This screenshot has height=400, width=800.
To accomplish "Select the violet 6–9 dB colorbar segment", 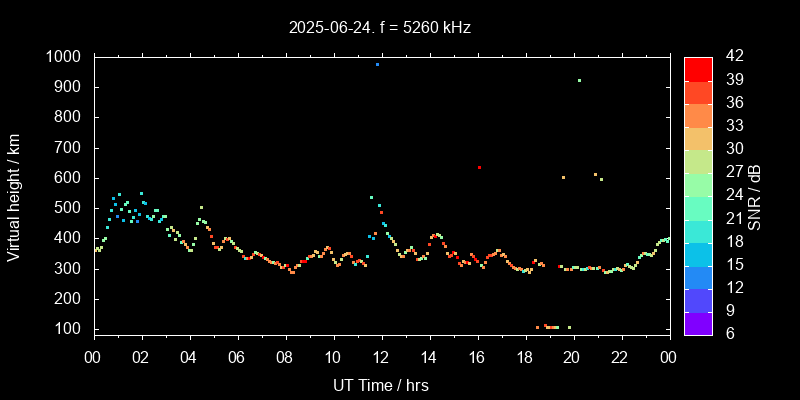I will click(698, 323).
